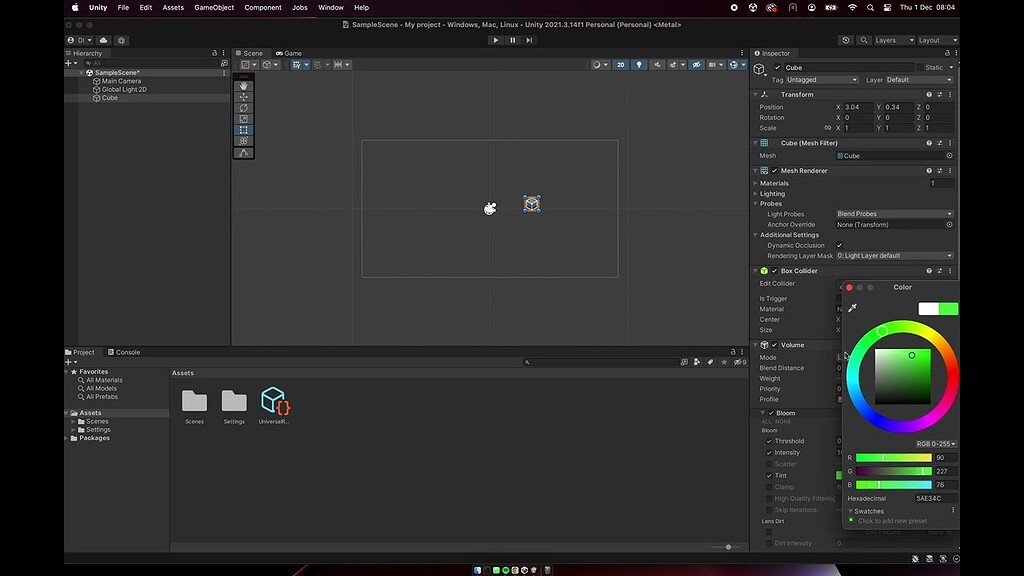
Task: Toggle scene lighting bulb icon
Action: [x=639, y=65]
